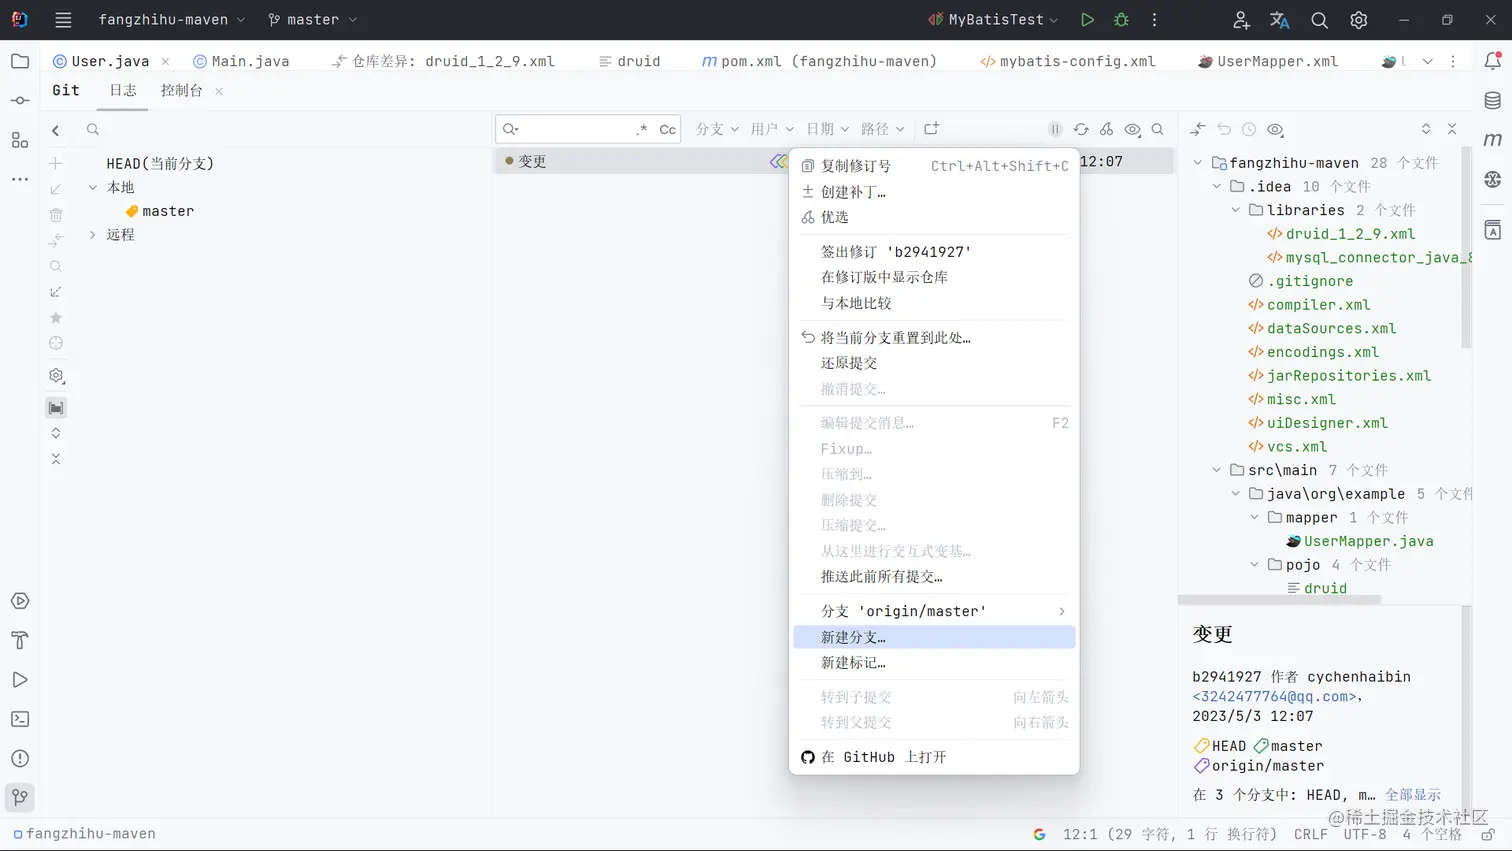The height and width of the screenshot is (851, 1512).
Task: Click the magnifier beside the log's eye icon
Action: (x=1157, y=129)
